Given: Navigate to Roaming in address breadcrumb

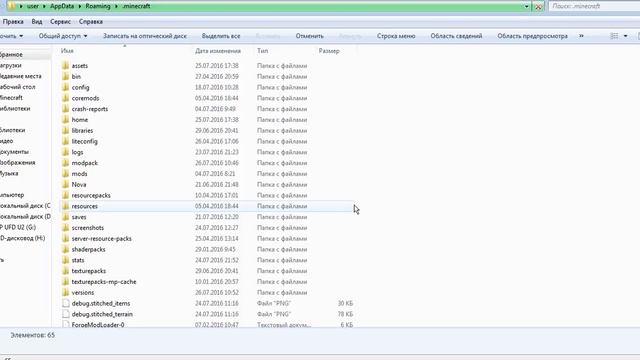Looking at the screenshot, I should 98,7.
